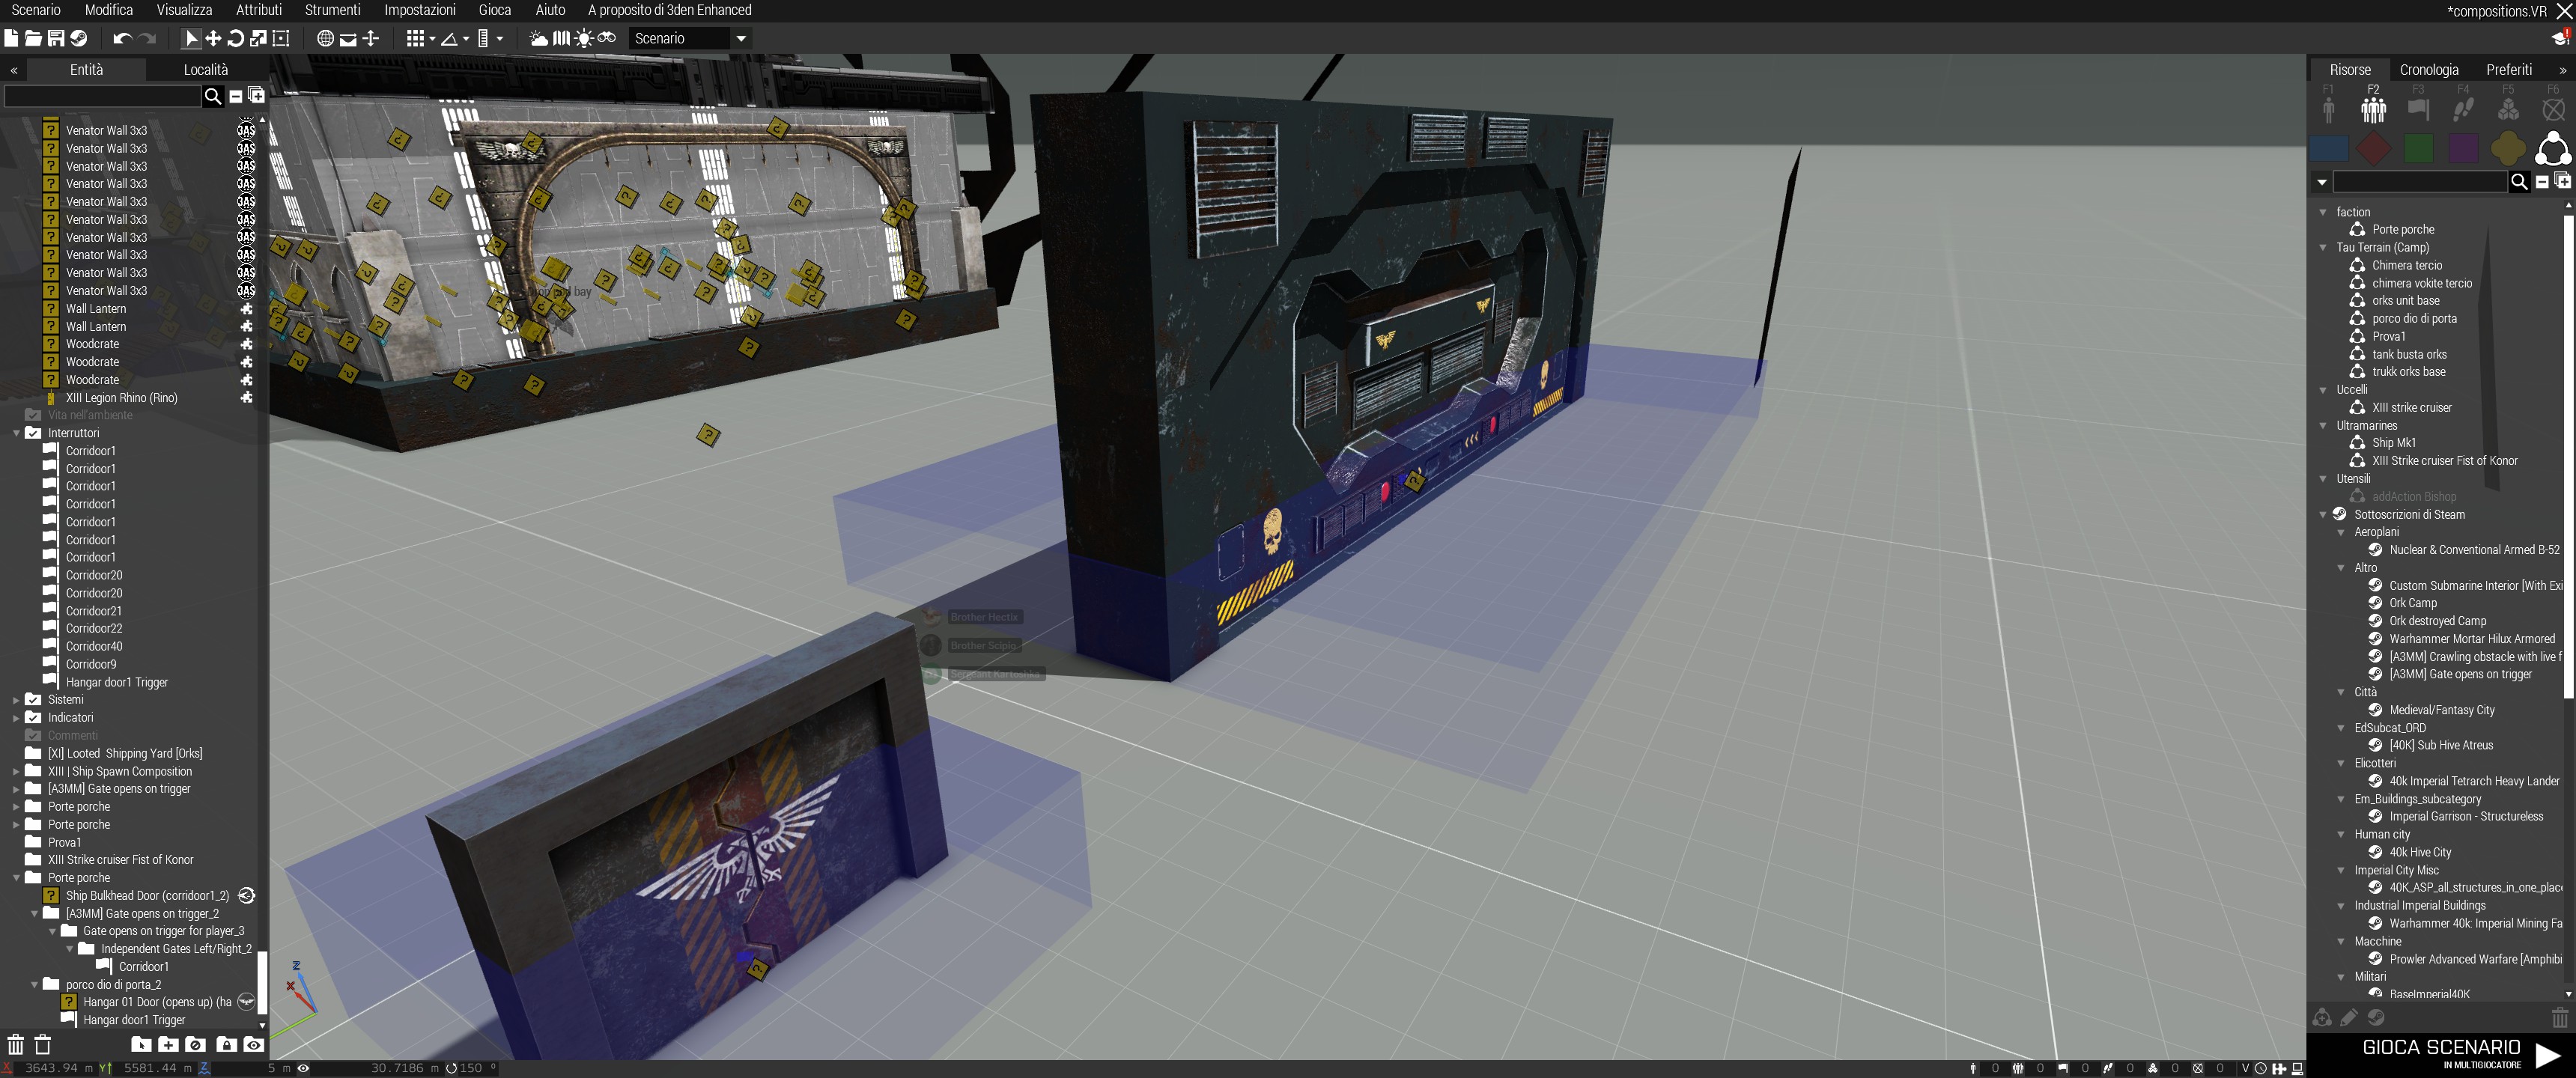Toggle the light bulb lamp button
The height and width of the screenshot is (1078, 2576).
point(584,38)
